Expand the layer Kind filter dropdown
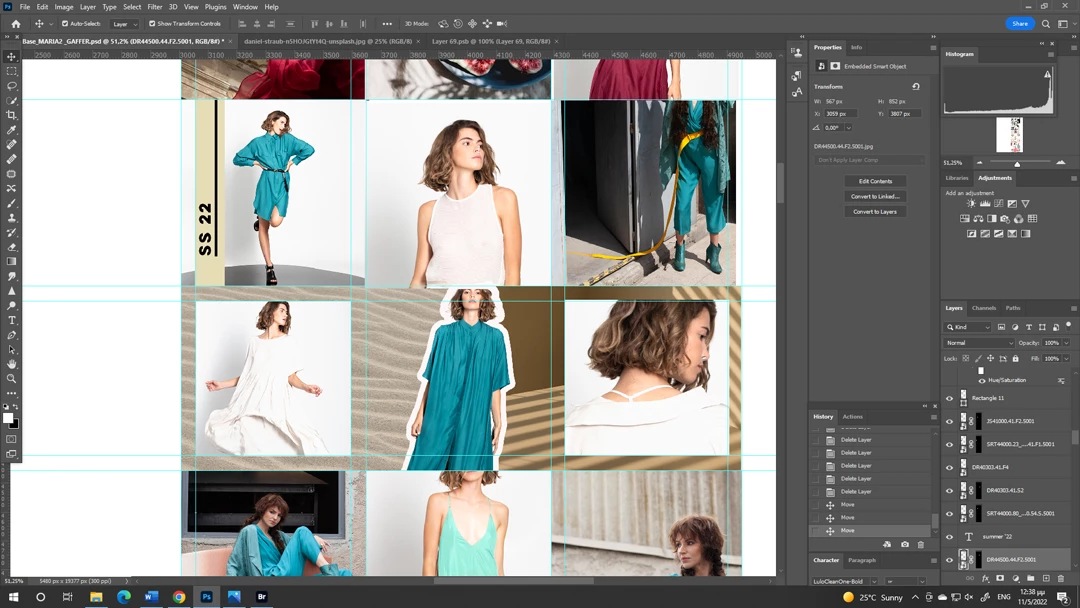1080x608 pixels. coord(969,327)
